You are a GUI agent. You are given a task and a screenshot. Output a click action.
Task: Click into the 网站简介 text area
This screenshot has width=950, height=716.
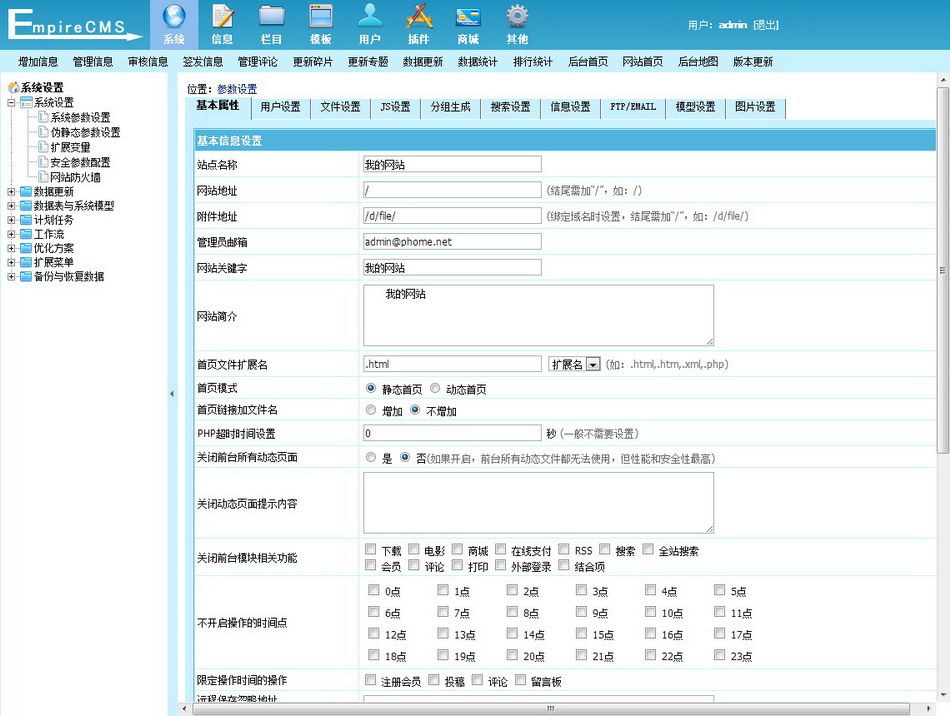[539, 316]
